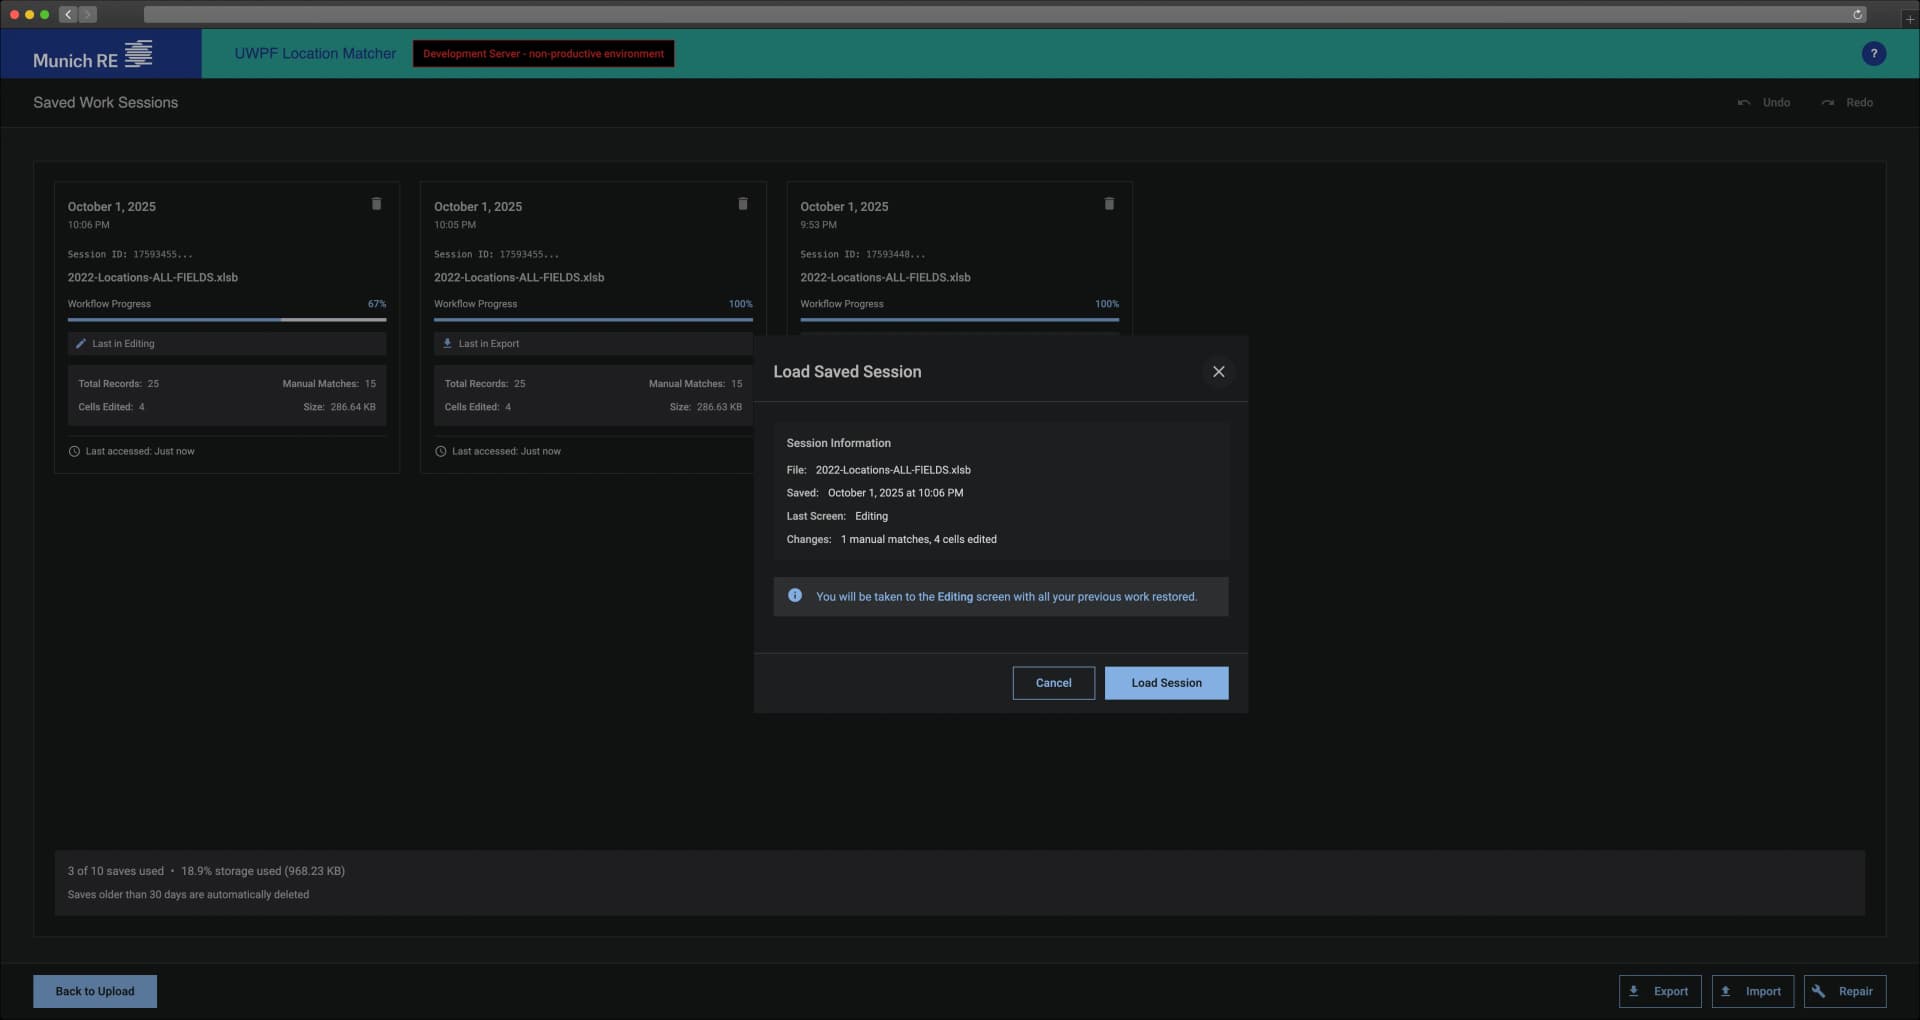This screenshot has width=1920, height=1020.
Task: Click 'October 1, 2025 at 10:06 PM' saved value
Action: (895, 493)
